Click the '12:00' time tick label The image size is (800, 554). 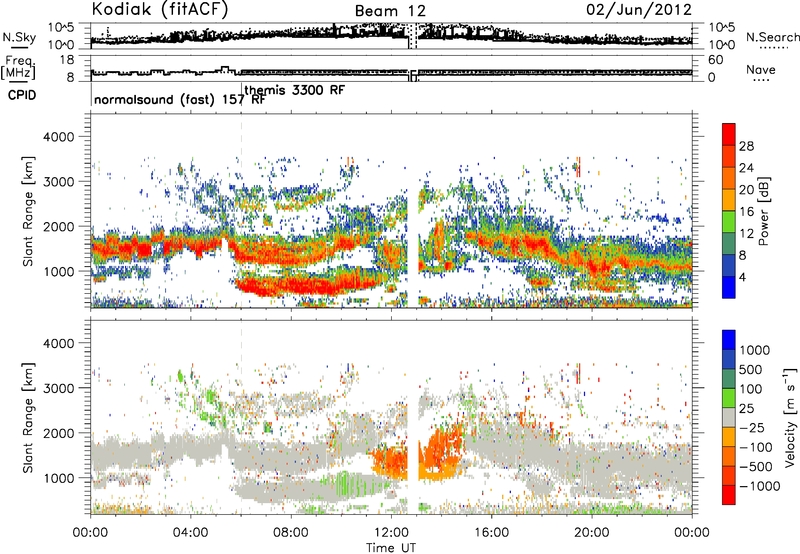[391, 533]
